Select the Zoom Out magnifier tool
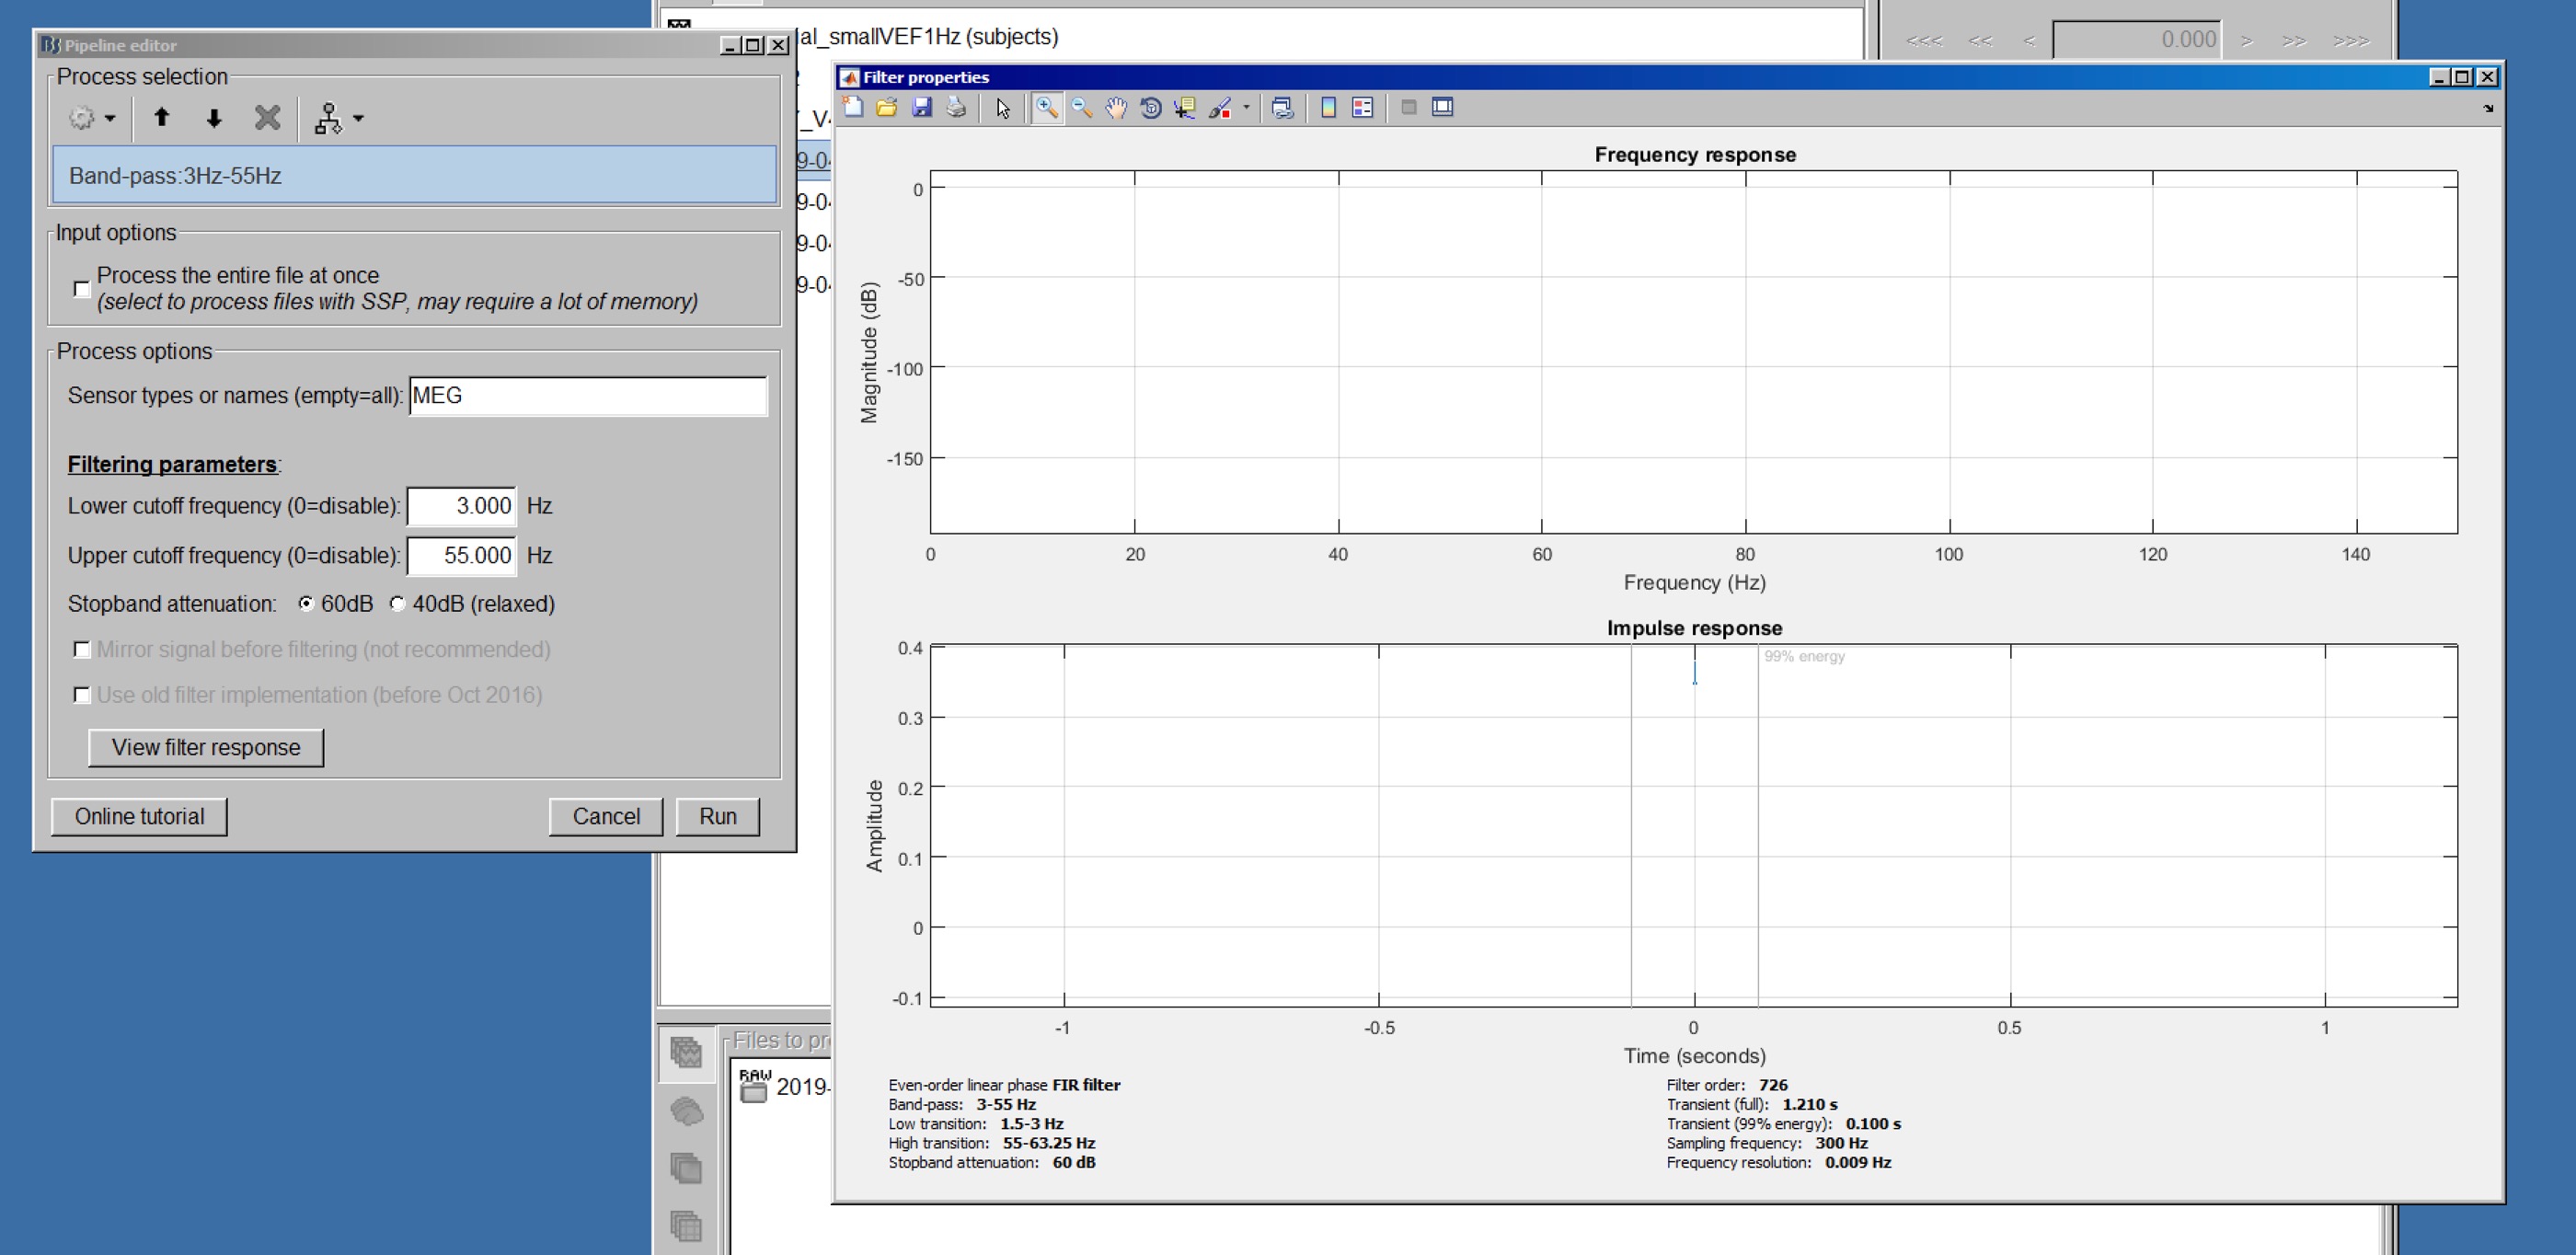Image resolution: width=2576 pixels, height=1255 pixels. coord(1081,108)
